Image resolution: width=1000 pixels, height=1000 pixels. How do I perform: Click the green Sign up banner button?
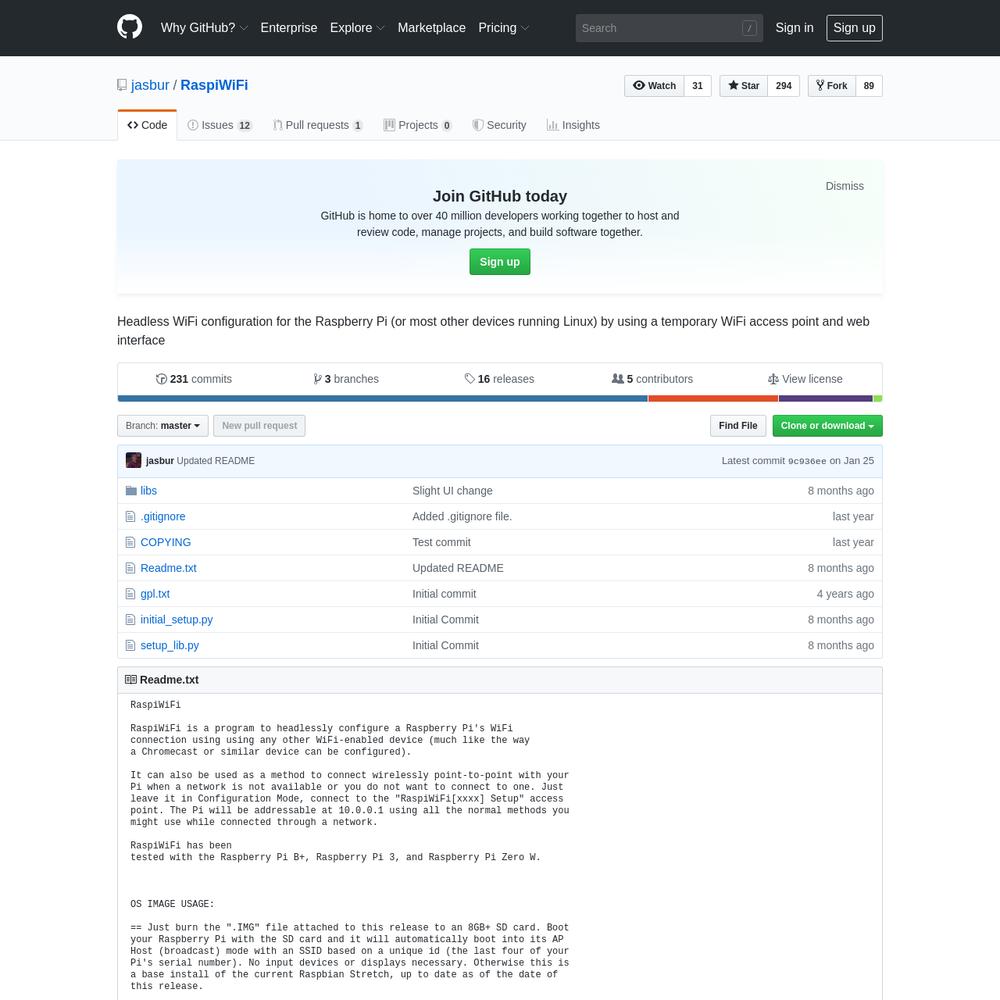[x=499, y=261]
